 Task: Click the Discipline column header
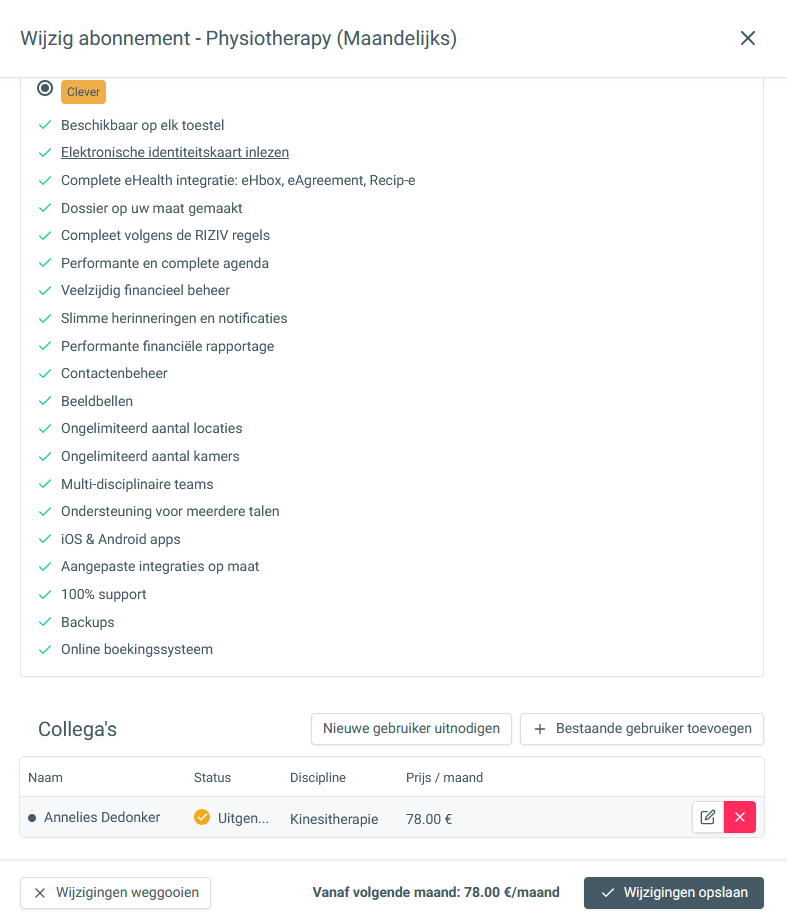click(318, 778)
